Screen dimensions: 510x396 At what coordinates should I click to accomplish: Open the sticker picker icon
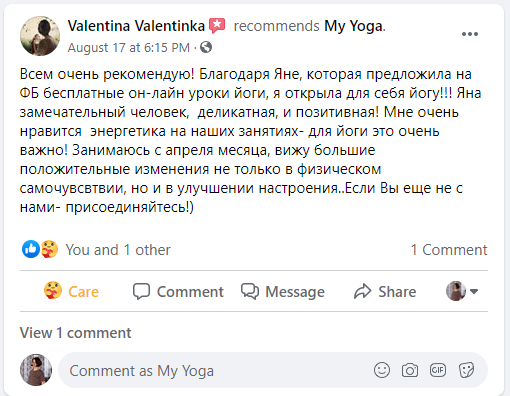pyautogui.click(x=466, y=370)
